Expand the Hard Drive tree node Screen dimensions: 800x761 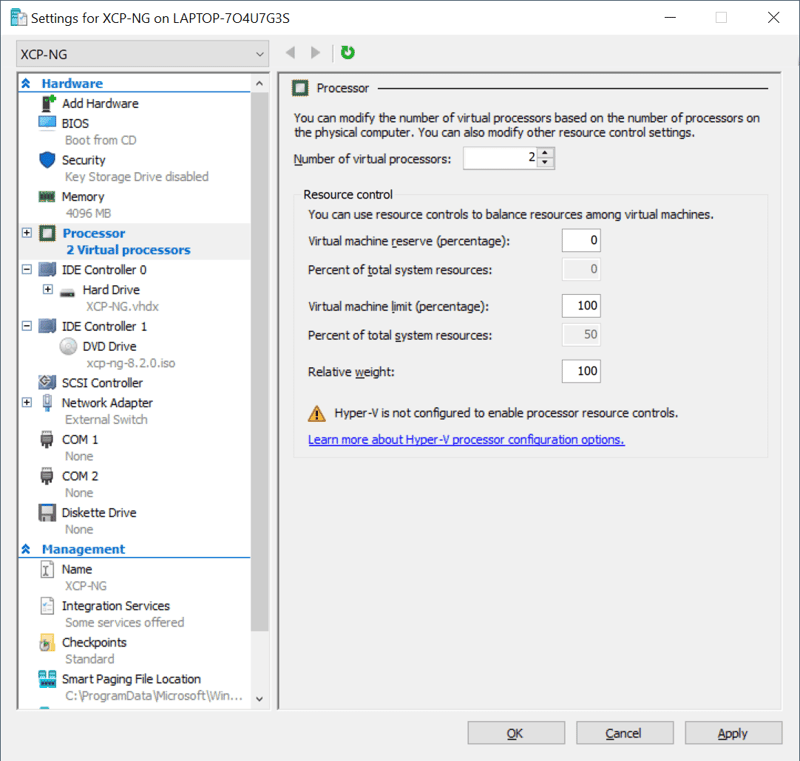click(x=47, y=290)
